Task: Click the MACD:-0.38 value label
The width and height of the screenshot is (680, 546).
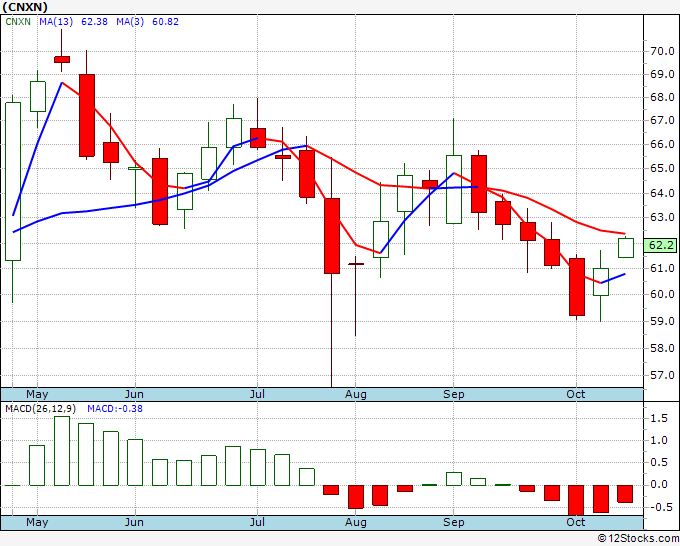Action: coord(115,409)
